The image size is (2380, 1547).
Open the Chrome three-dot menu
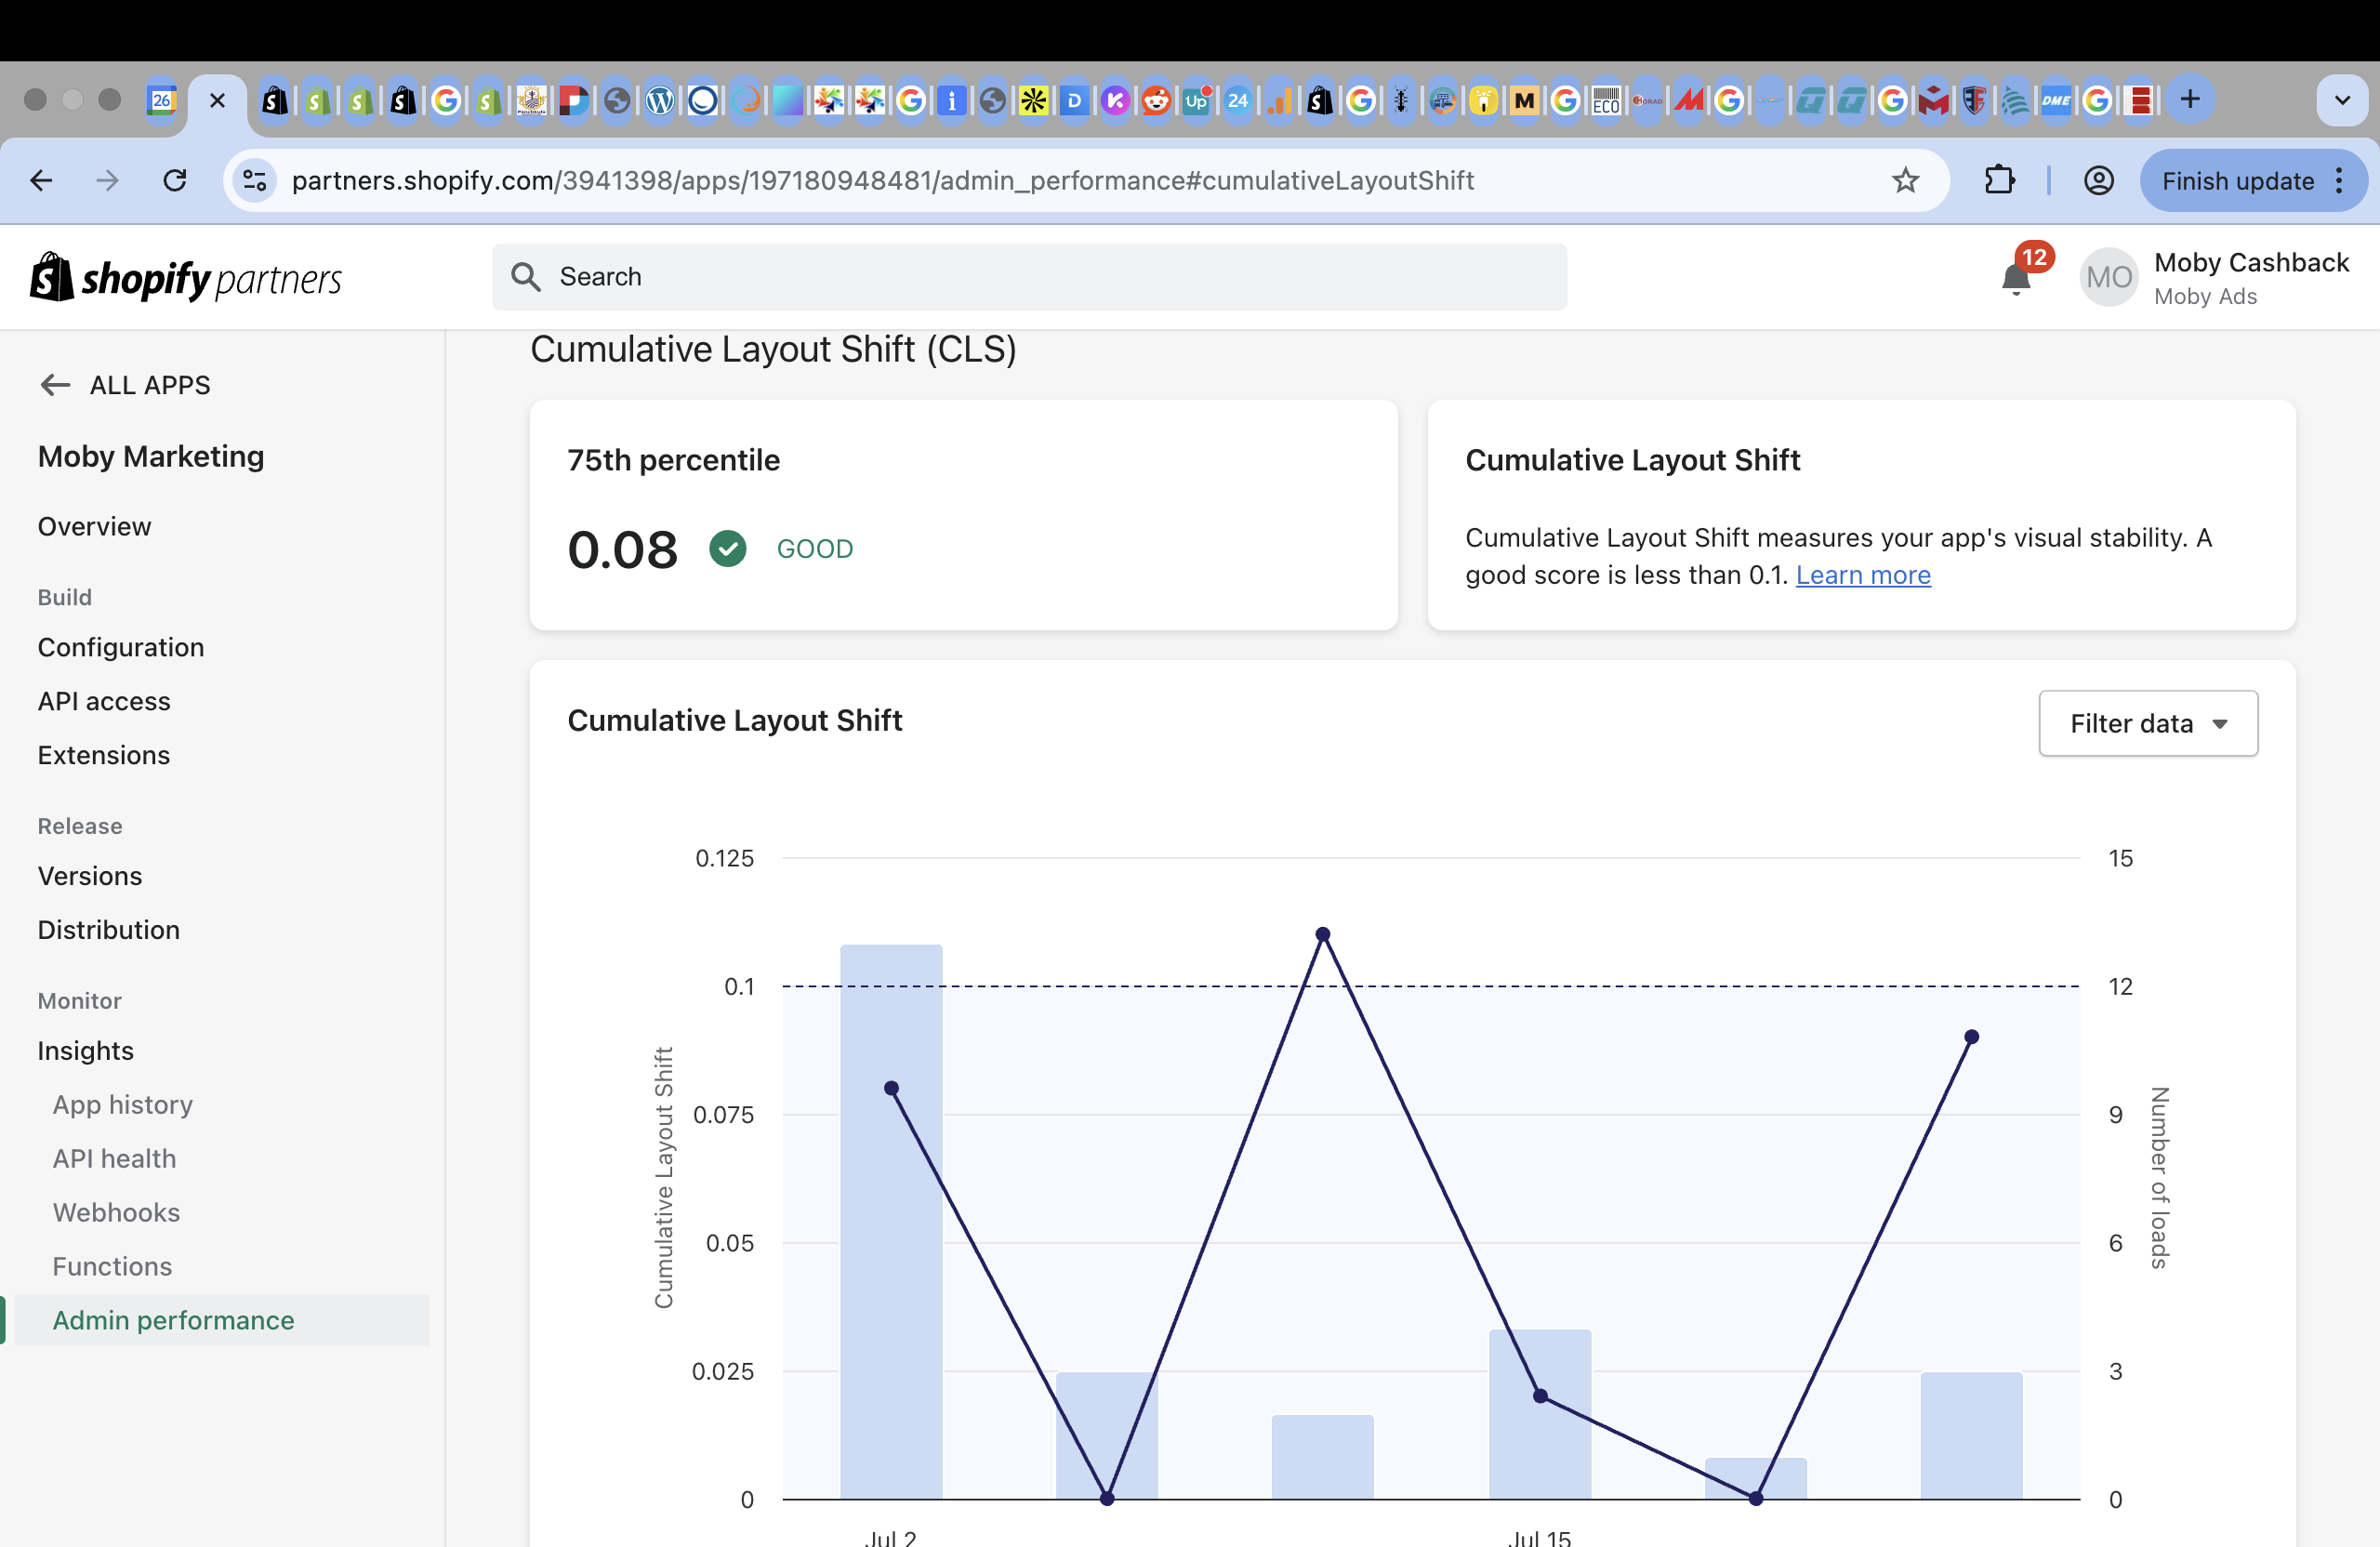[2339, 181]
